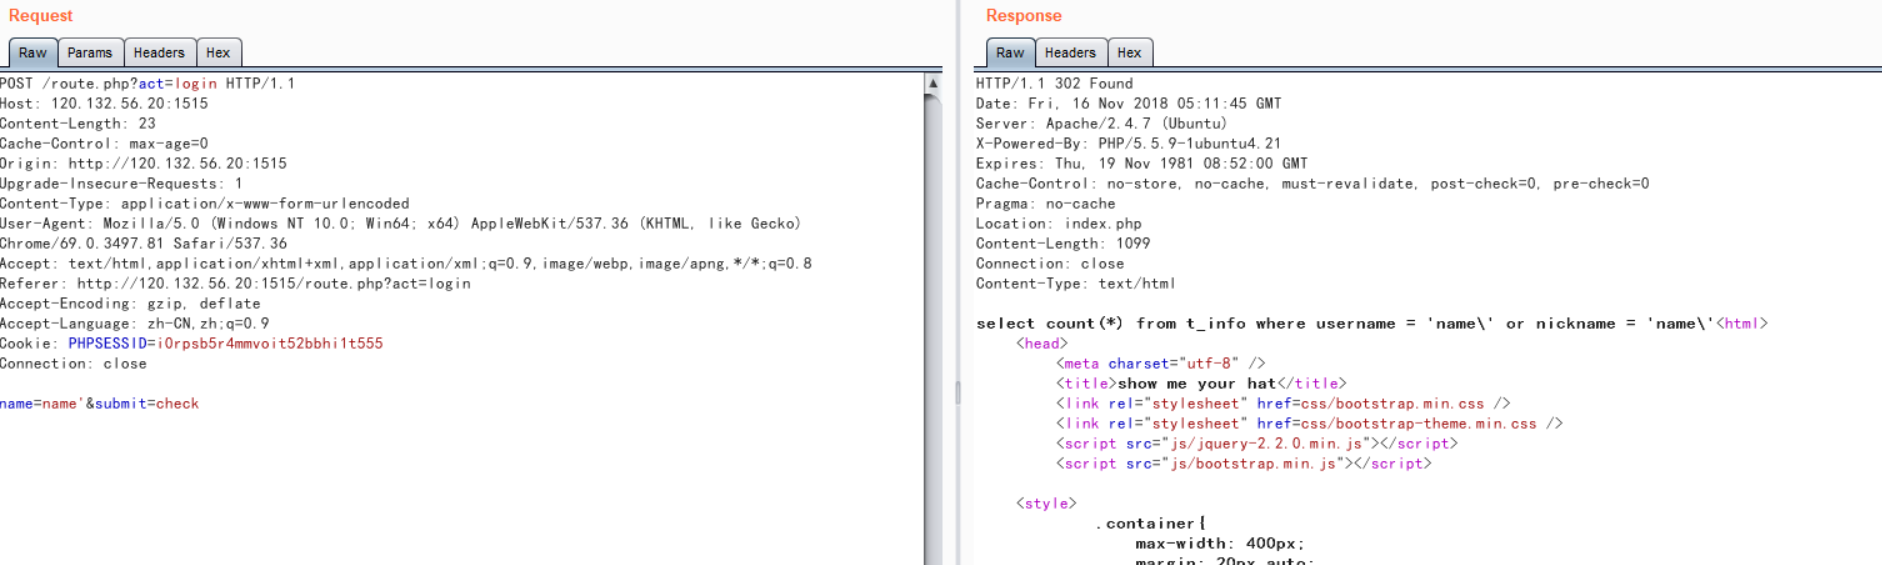The height and width of the screenshot is (565, 1882).
Task: Click the Expires: Thu, 19 Nov 1981 line
Action: coord(1142,164)
